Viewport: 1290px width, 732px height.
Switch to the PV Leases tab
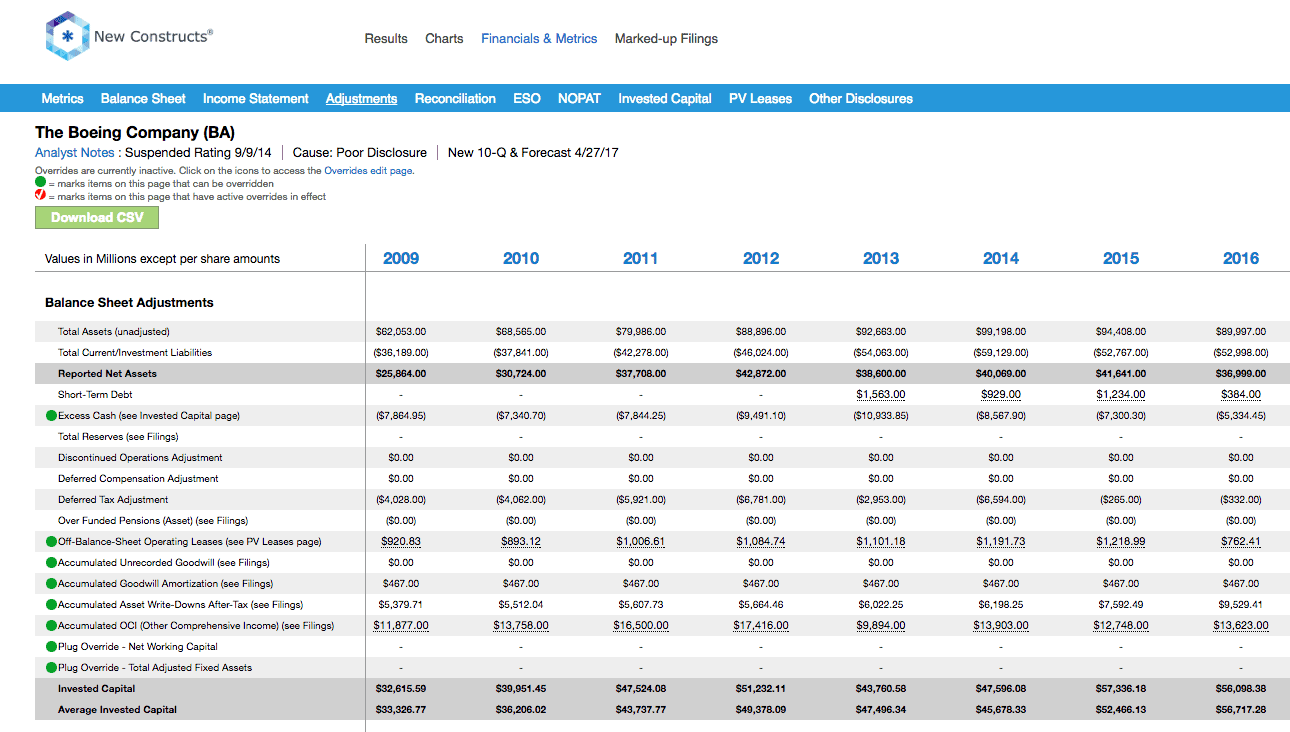pyautogui.click(x=760, y=98)
